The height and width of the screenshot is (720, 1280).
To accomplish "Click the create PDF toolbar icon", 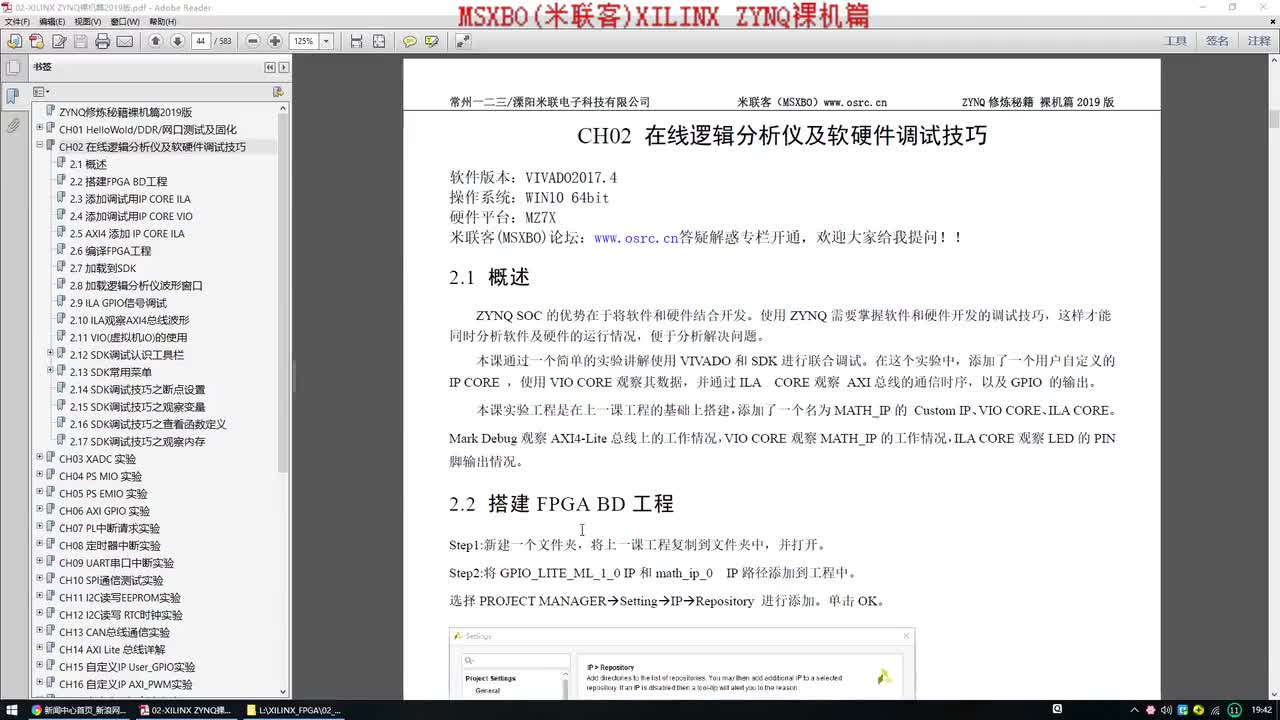I will [36, 41].
